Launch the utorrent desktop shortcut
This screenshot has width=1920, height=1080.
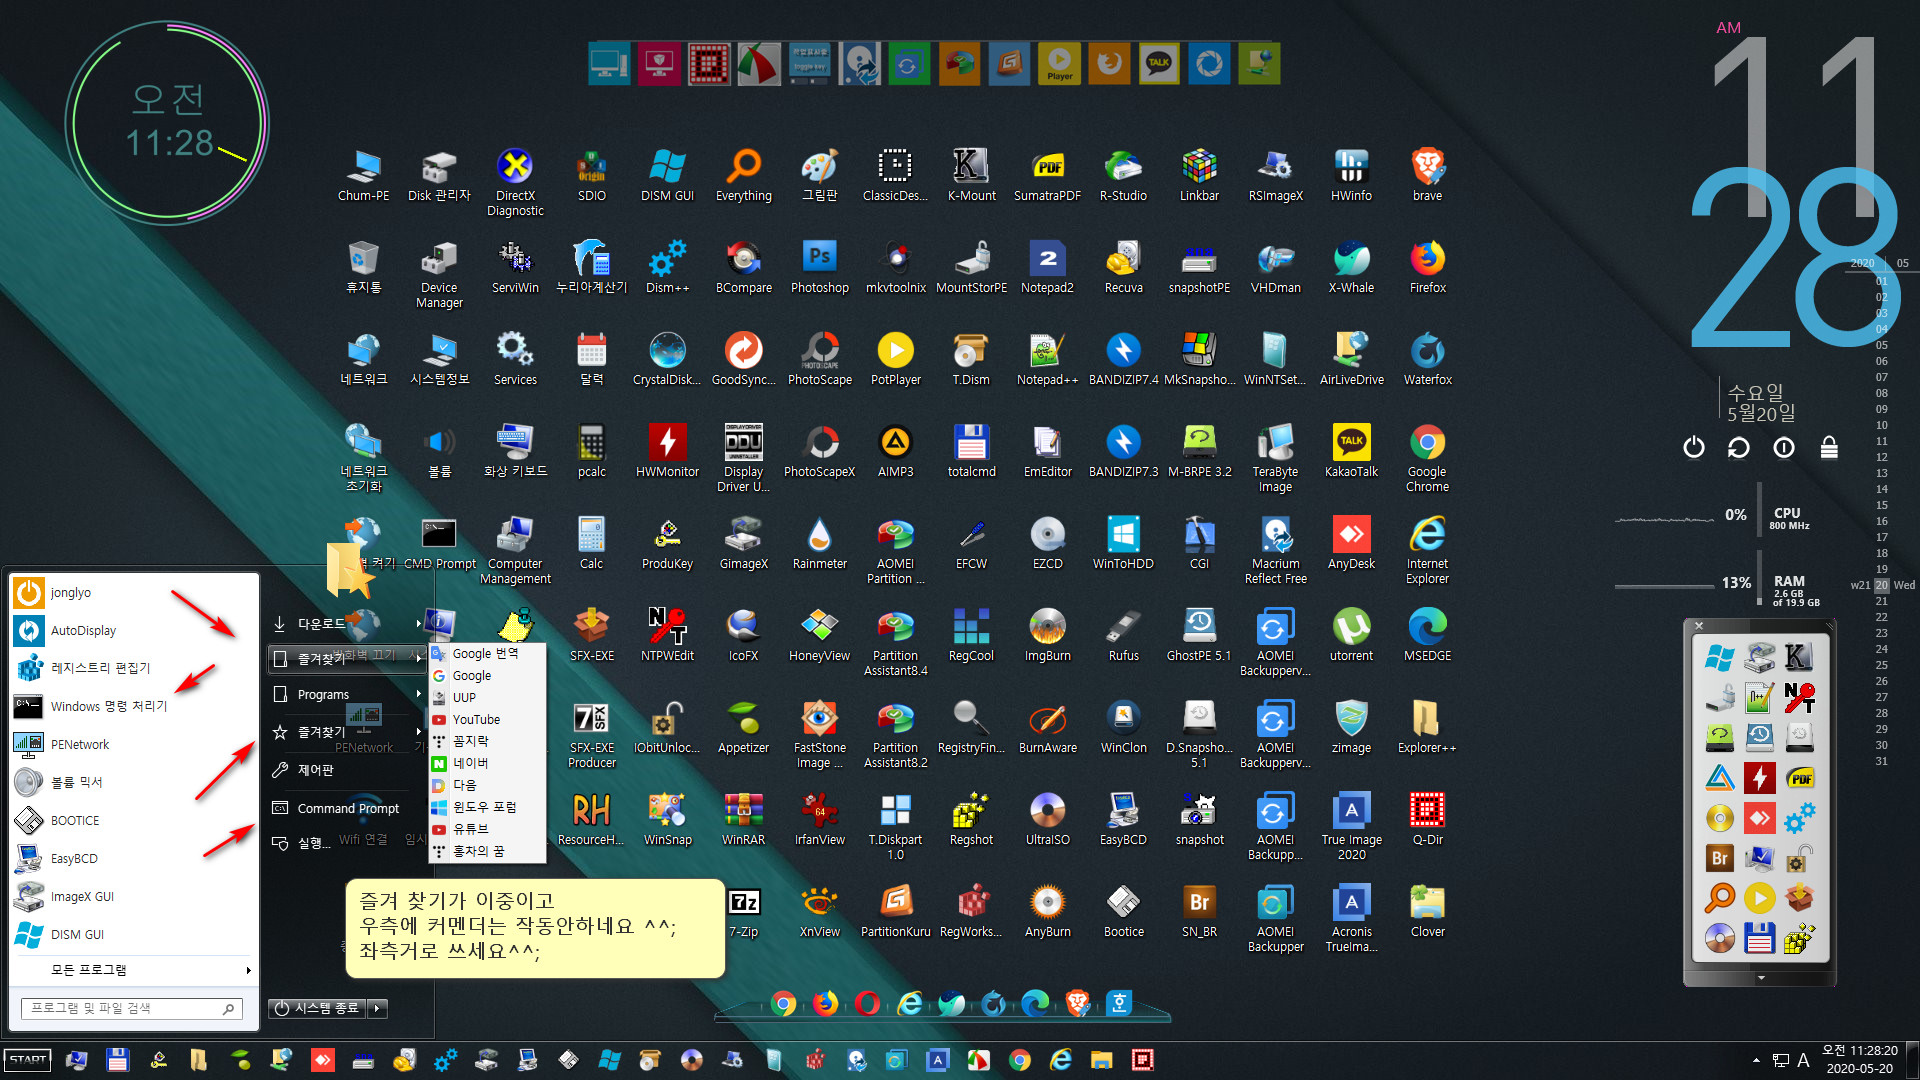pos(1351,635)
